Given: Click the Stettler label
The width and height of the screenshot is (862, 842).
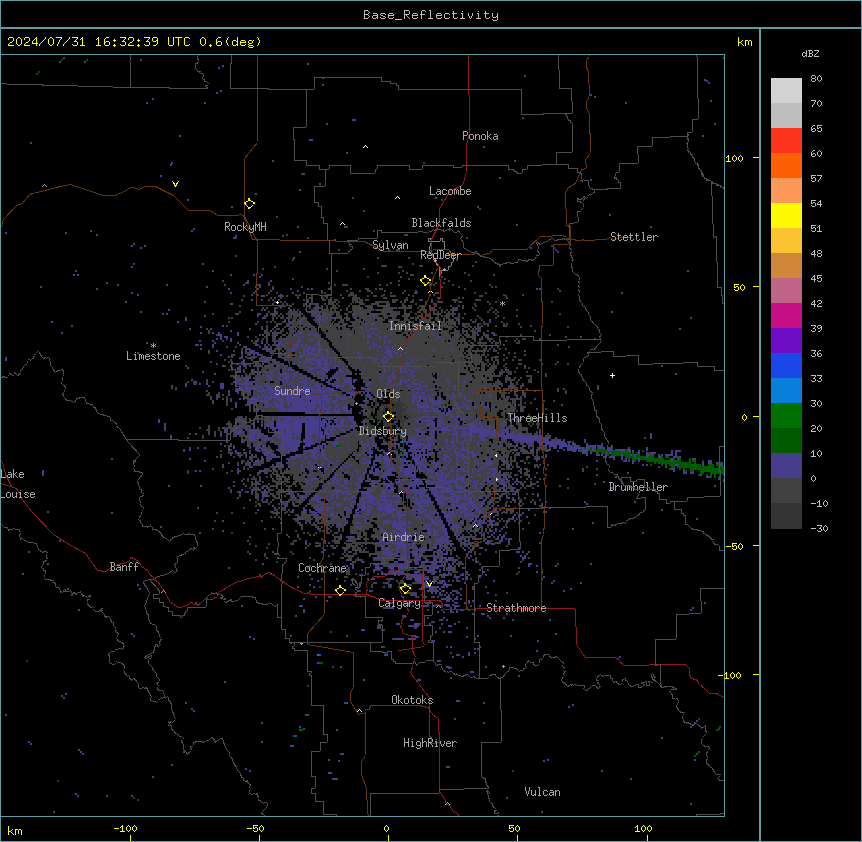Looking at the screenshot, I should pos(634,237).
